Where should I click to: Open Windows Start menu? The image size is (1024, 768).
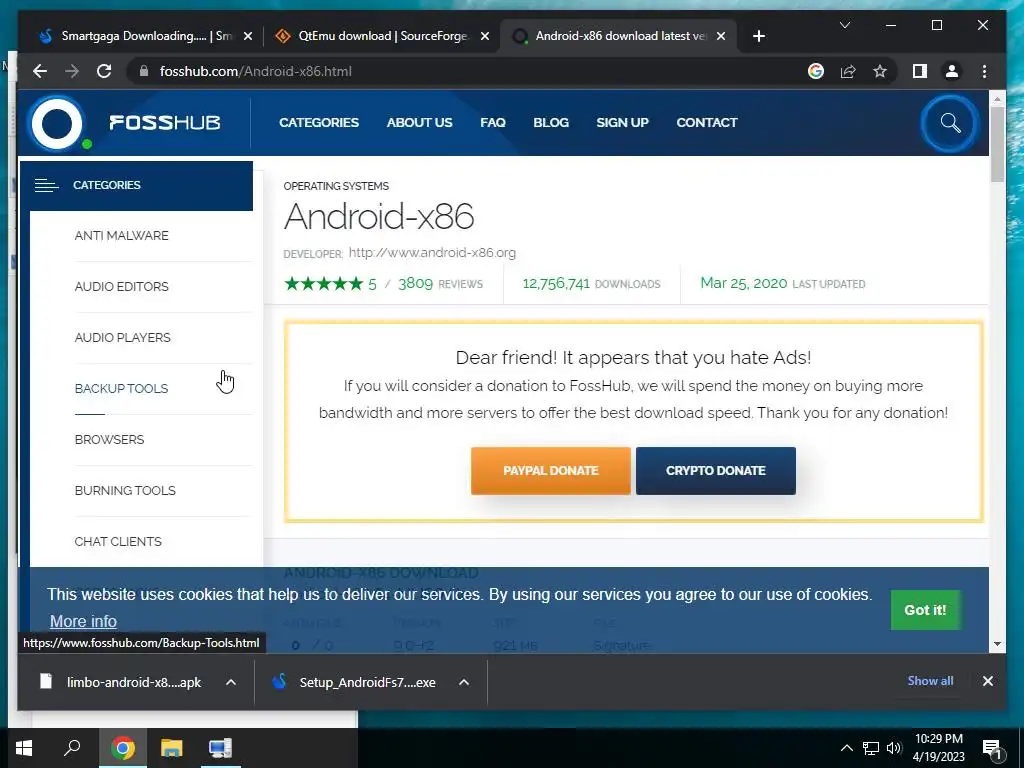point(24,748)
